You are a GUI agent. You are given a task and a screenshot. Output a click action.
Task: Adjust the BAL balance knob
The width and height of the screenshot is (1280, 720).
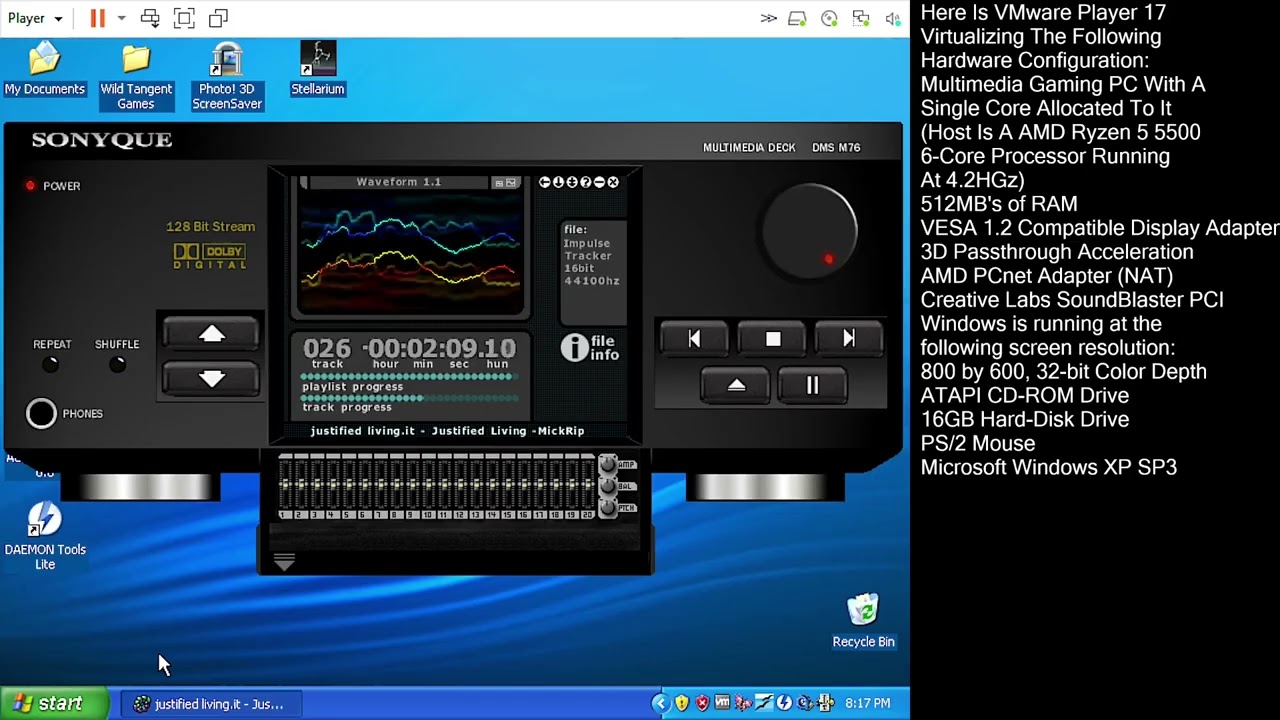click(x=607, y=487)
